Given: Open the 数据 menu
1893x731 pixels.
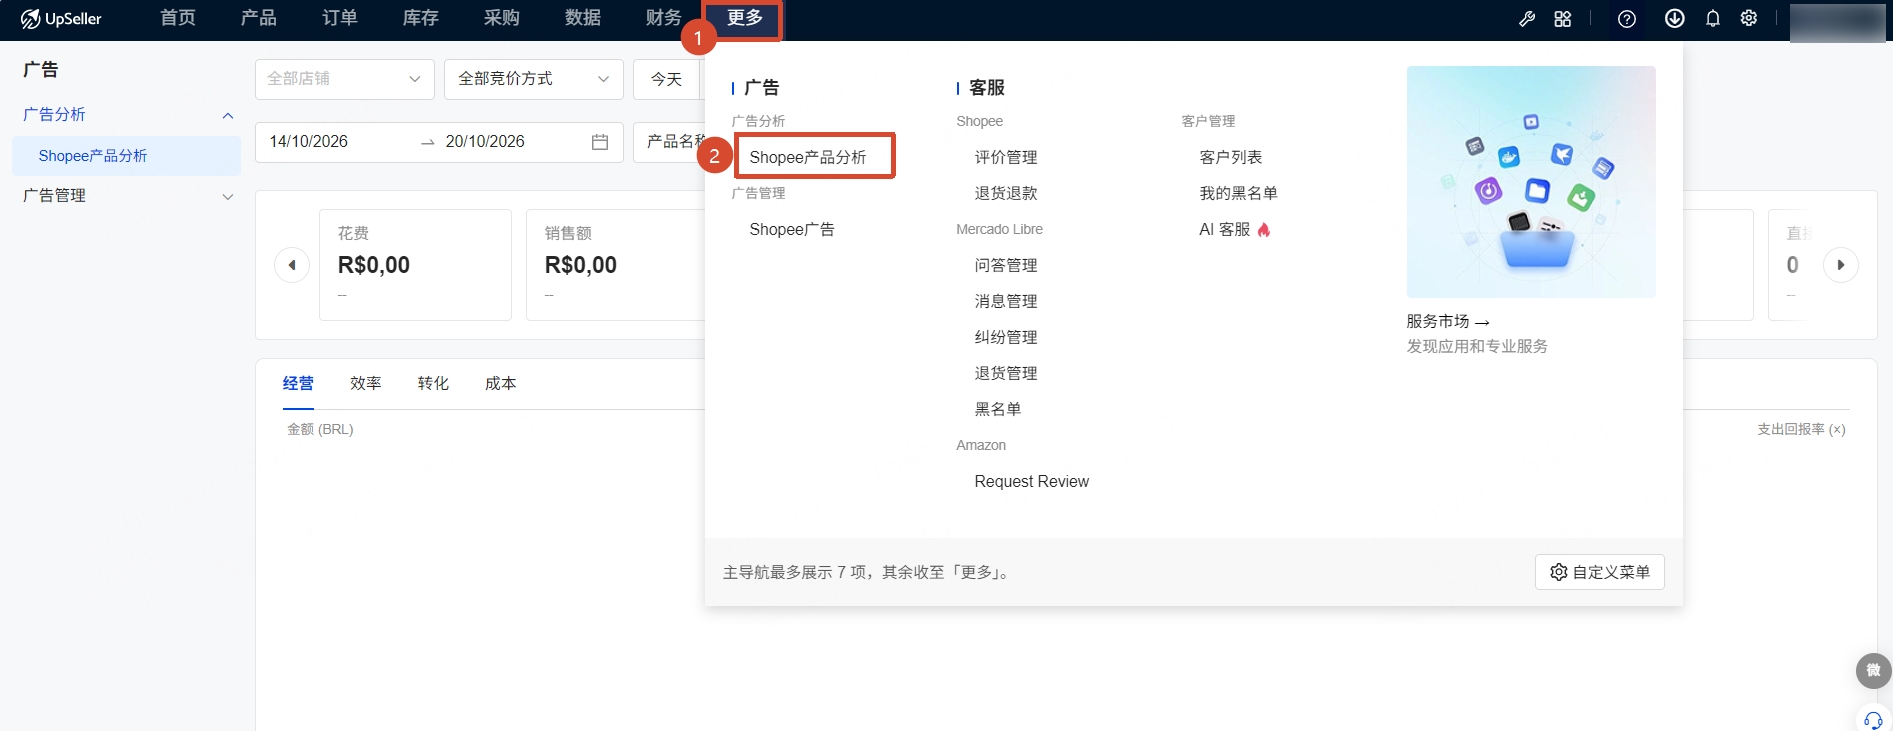Looking at the screenshot, I should click(583, 18).
